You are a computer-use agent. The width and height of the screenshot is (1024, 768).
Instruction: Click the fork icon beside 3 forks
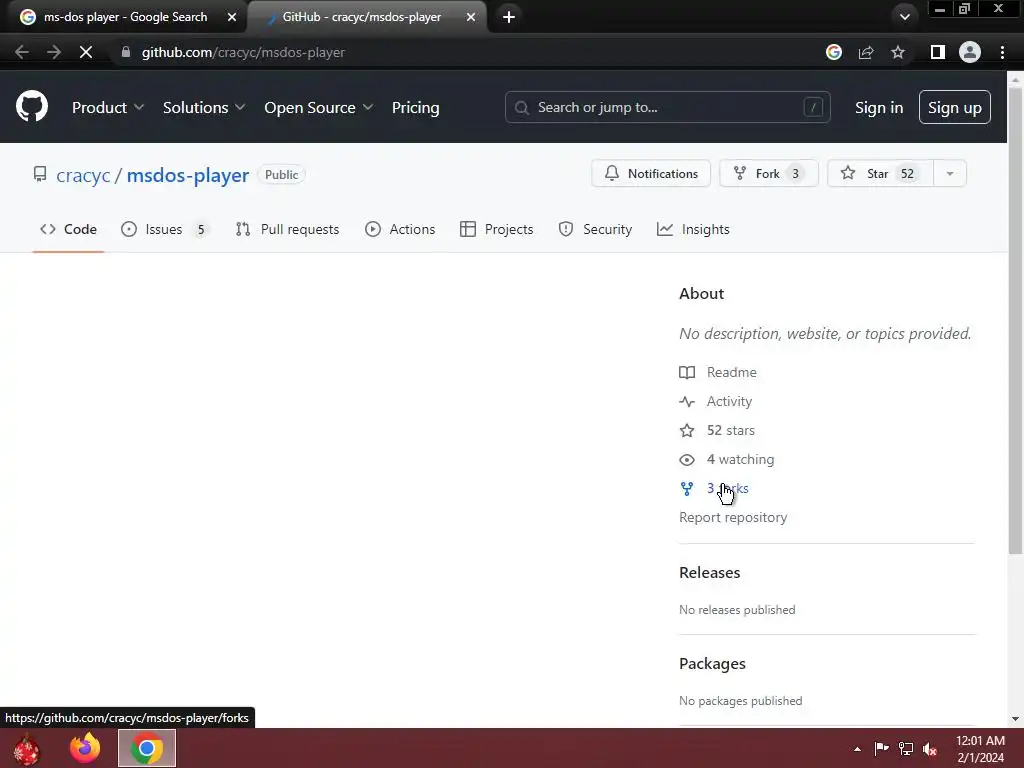click(687, 488)
